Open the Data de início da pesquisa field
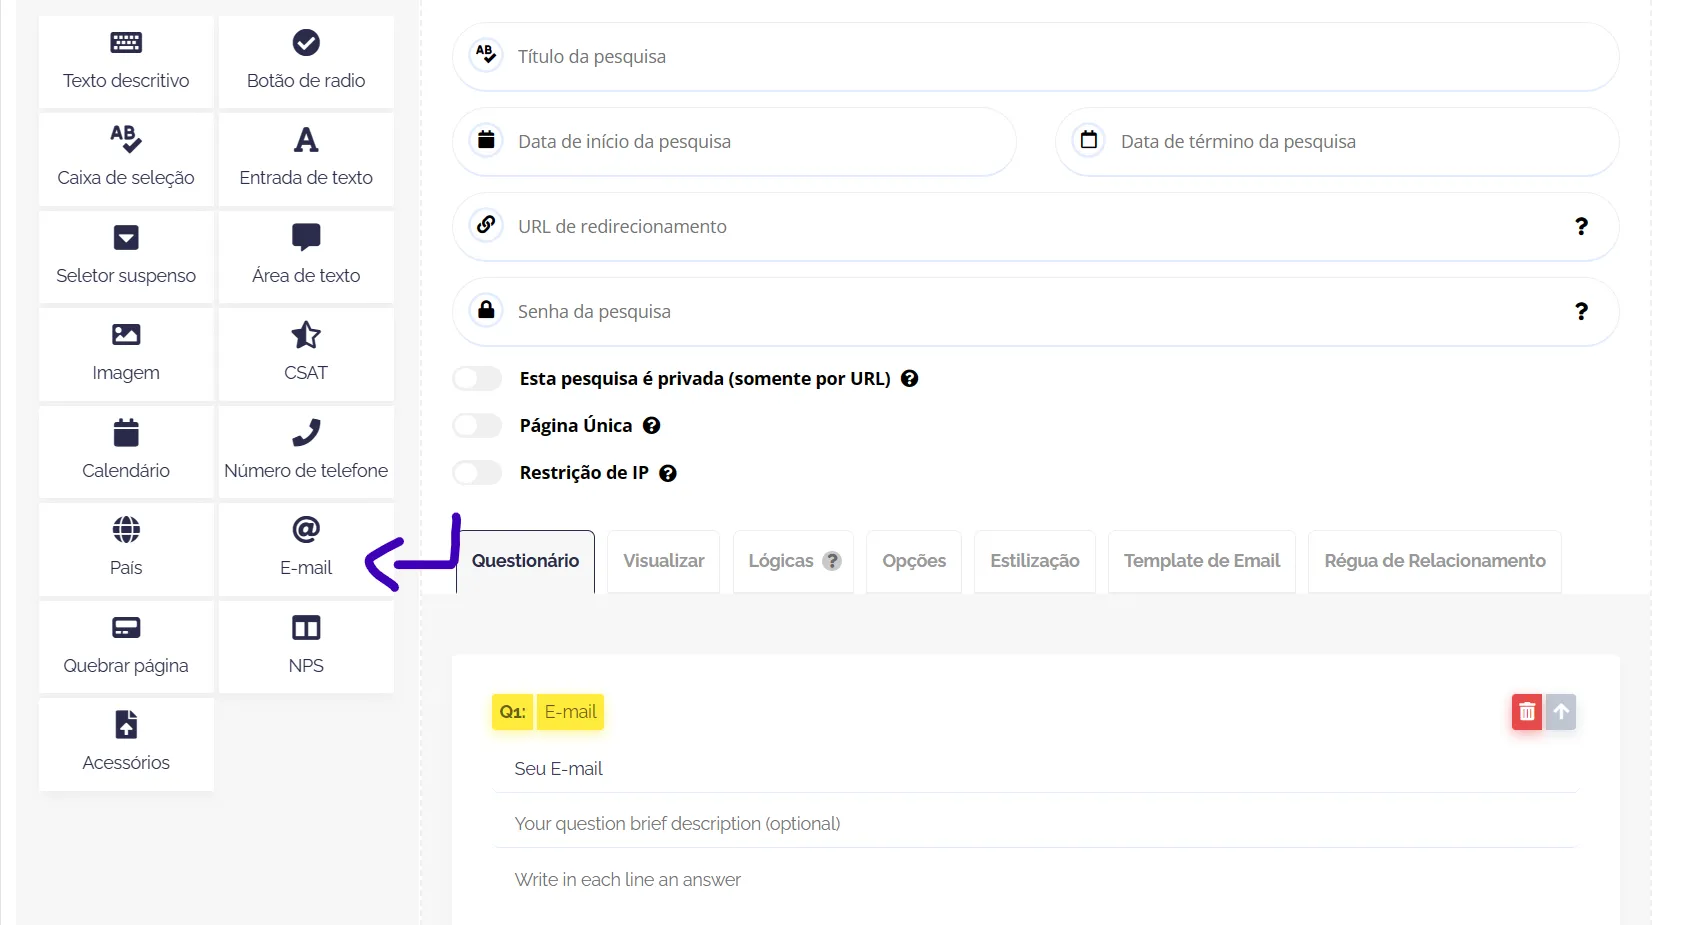Image resolution: width=1682 pixels, height=925 pixels. pos(735,142)
